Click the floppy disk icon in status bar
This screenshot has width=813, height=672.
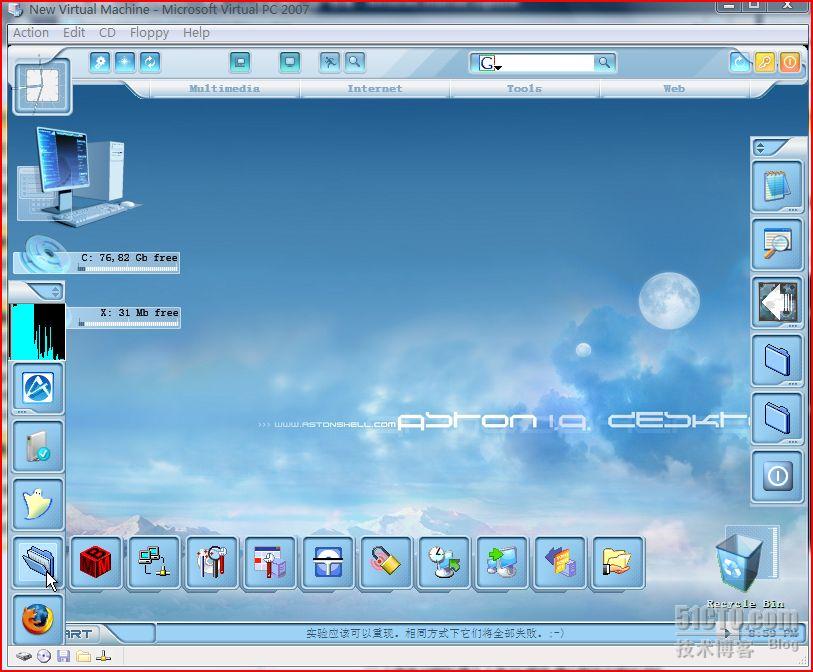(64, 656)
